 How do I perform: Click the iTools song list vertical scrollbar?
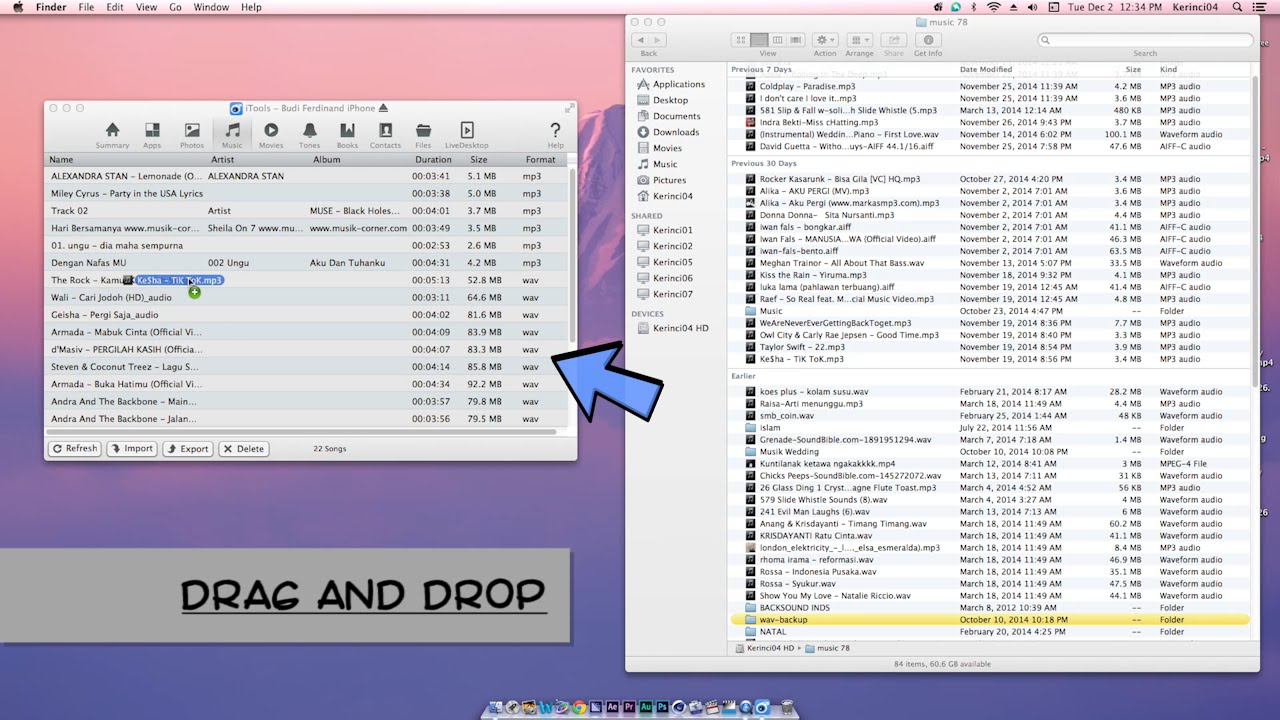tap(572, 255)
